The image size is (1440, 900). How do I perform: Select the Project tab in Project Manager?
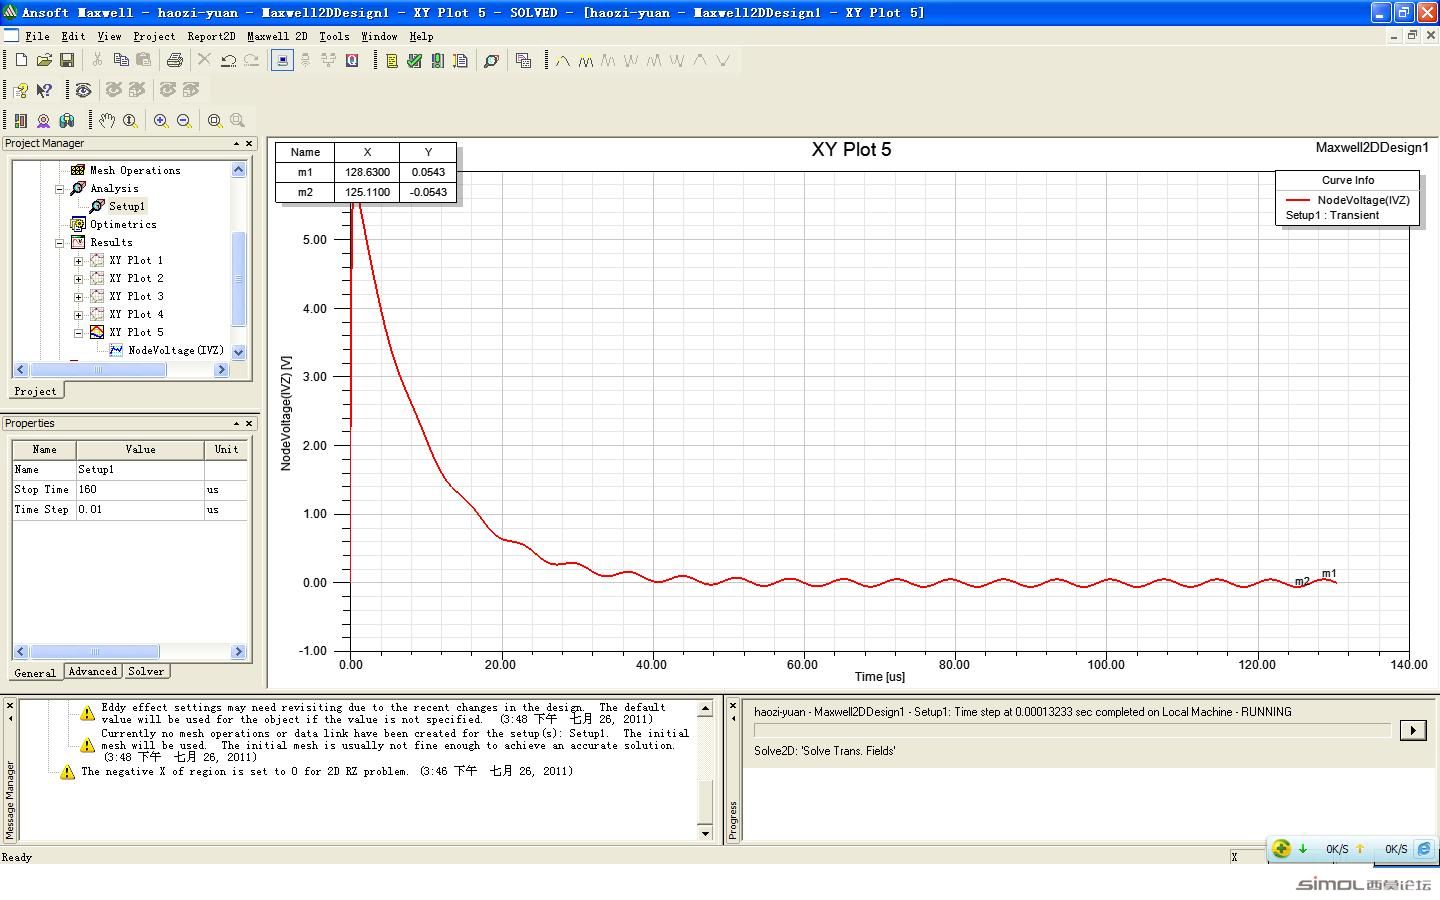(35, 391)
